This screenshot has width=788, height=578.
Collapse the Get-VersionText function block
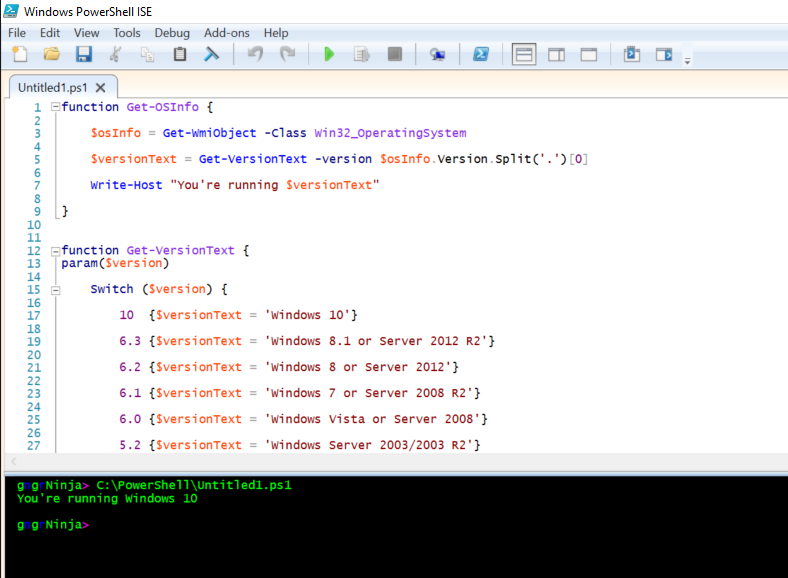click(55, 250)
